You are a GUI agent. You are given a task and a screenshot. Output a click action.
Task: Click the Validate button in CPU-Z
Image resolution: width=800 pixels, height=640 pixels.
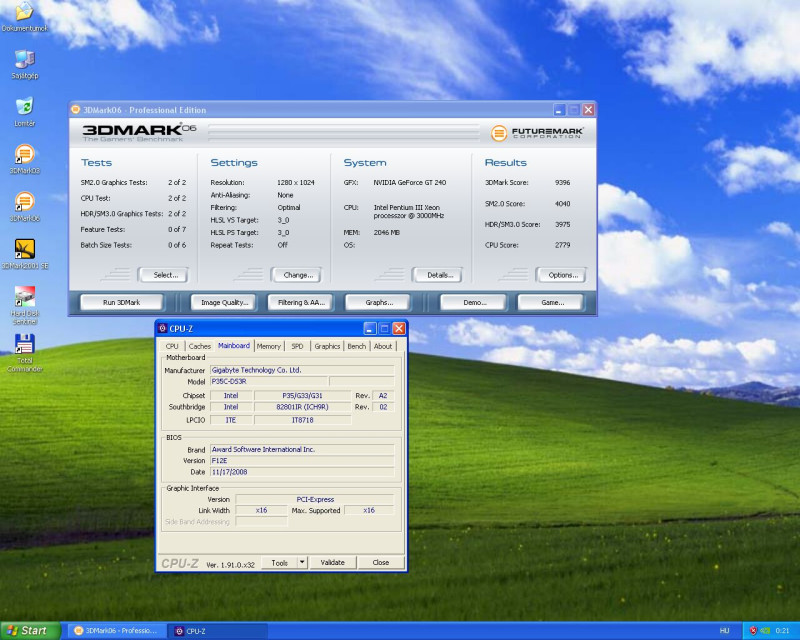point(332,562)
